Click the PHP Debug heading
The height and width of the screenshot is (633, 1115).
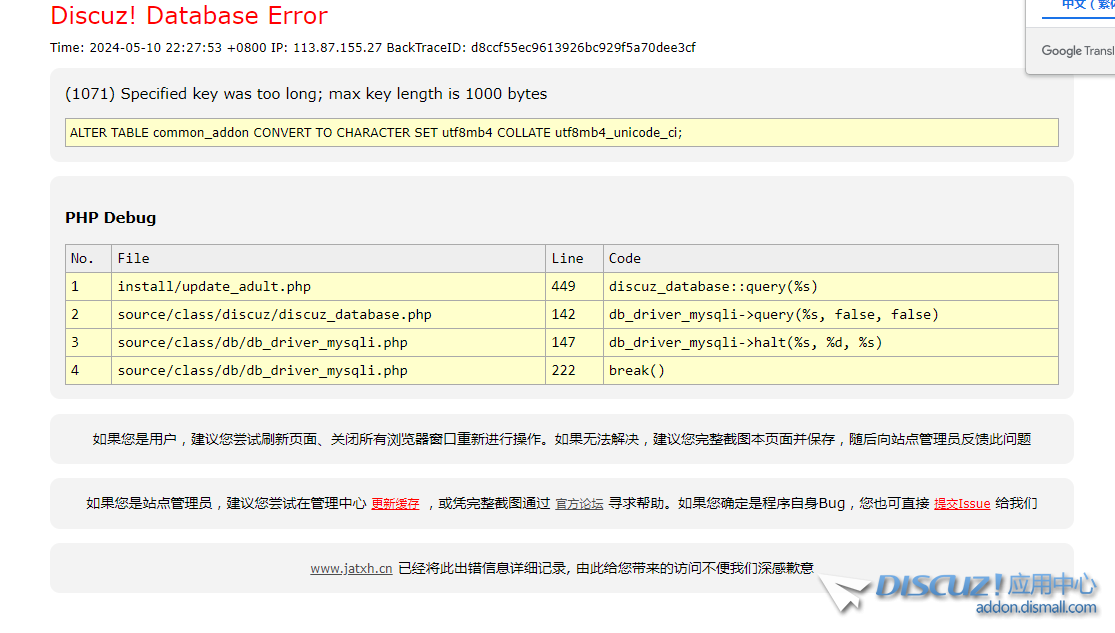click(x=111, y=218)
